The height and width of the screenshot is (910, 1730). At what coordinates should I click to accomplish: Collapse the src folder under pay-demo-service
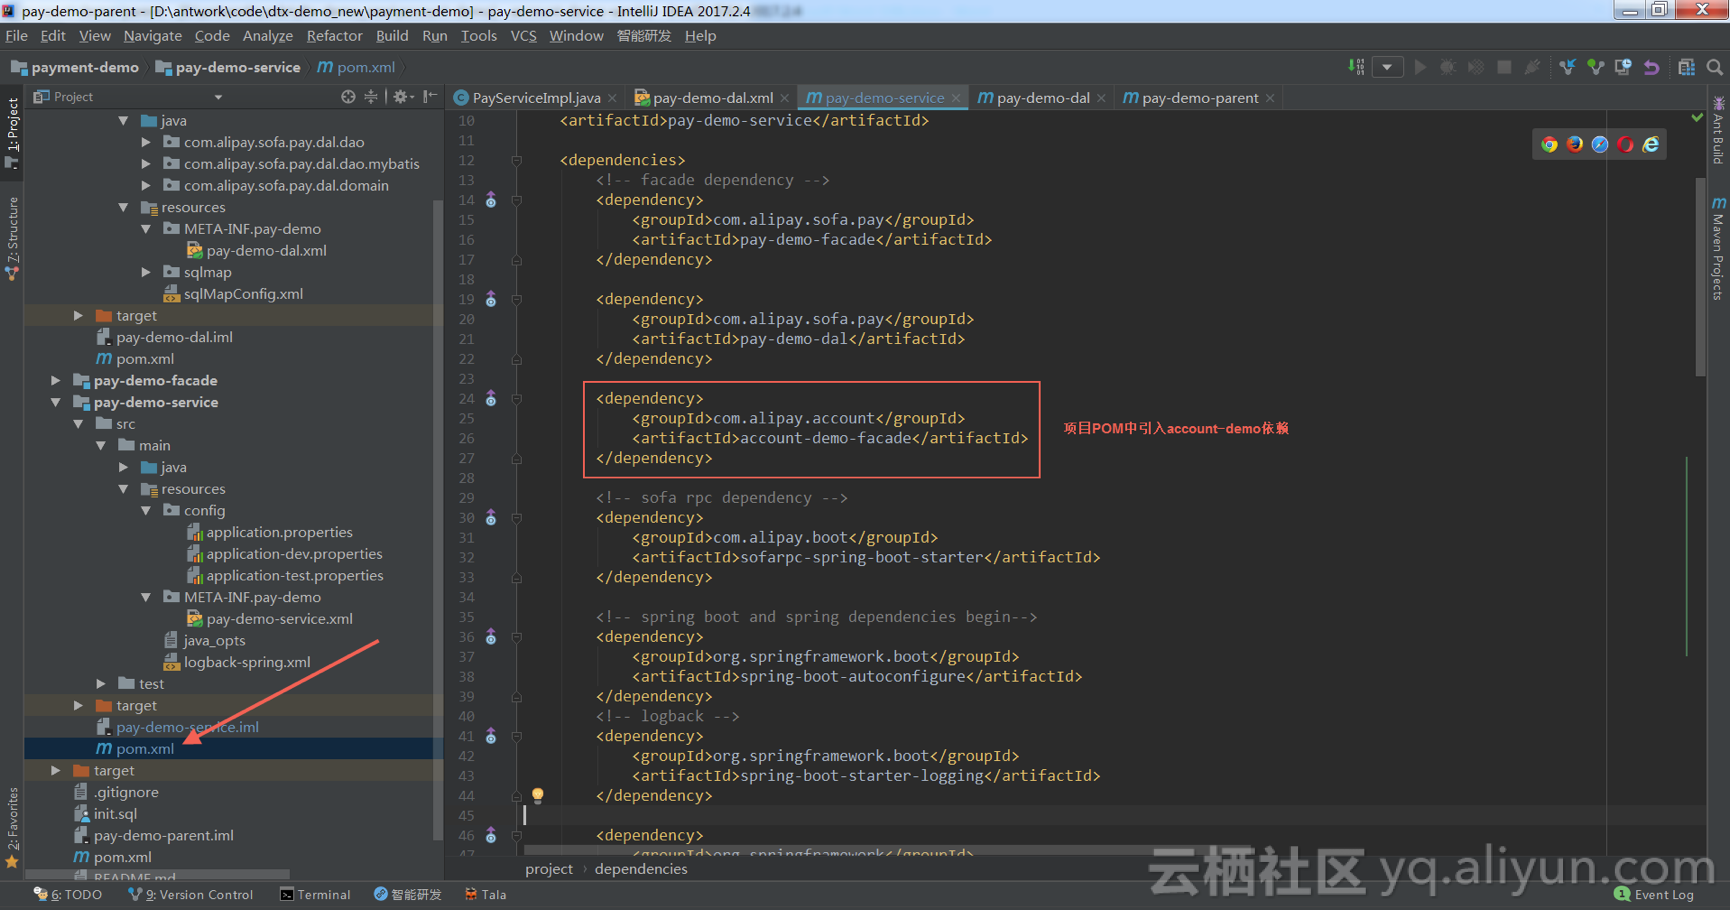click(x=79, y=424)
